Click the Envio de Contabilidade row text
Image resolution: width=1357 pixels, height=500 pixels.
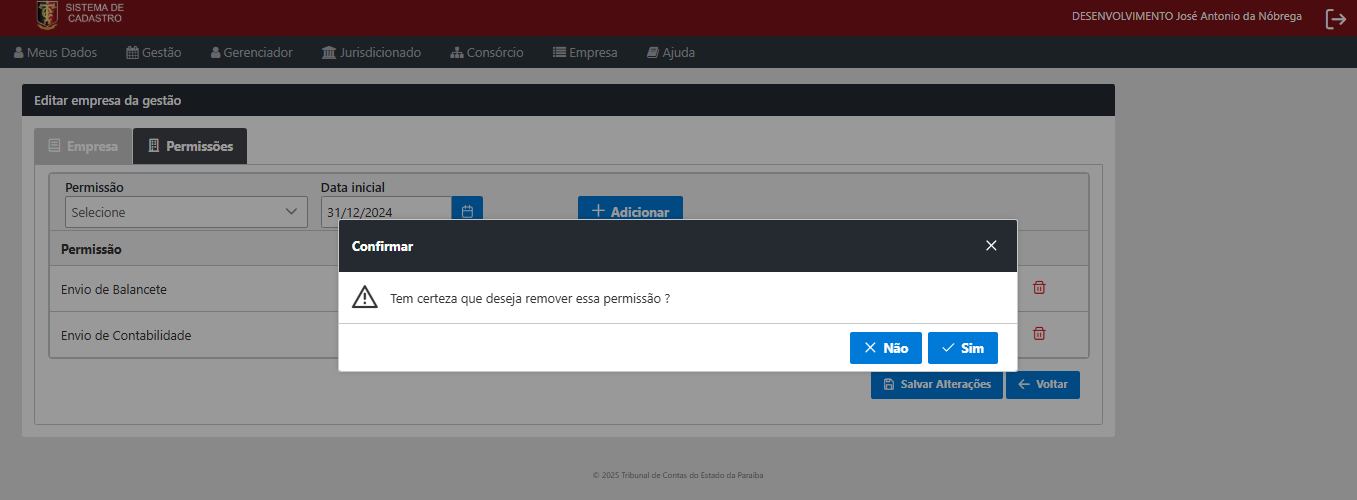pos(126,335)
